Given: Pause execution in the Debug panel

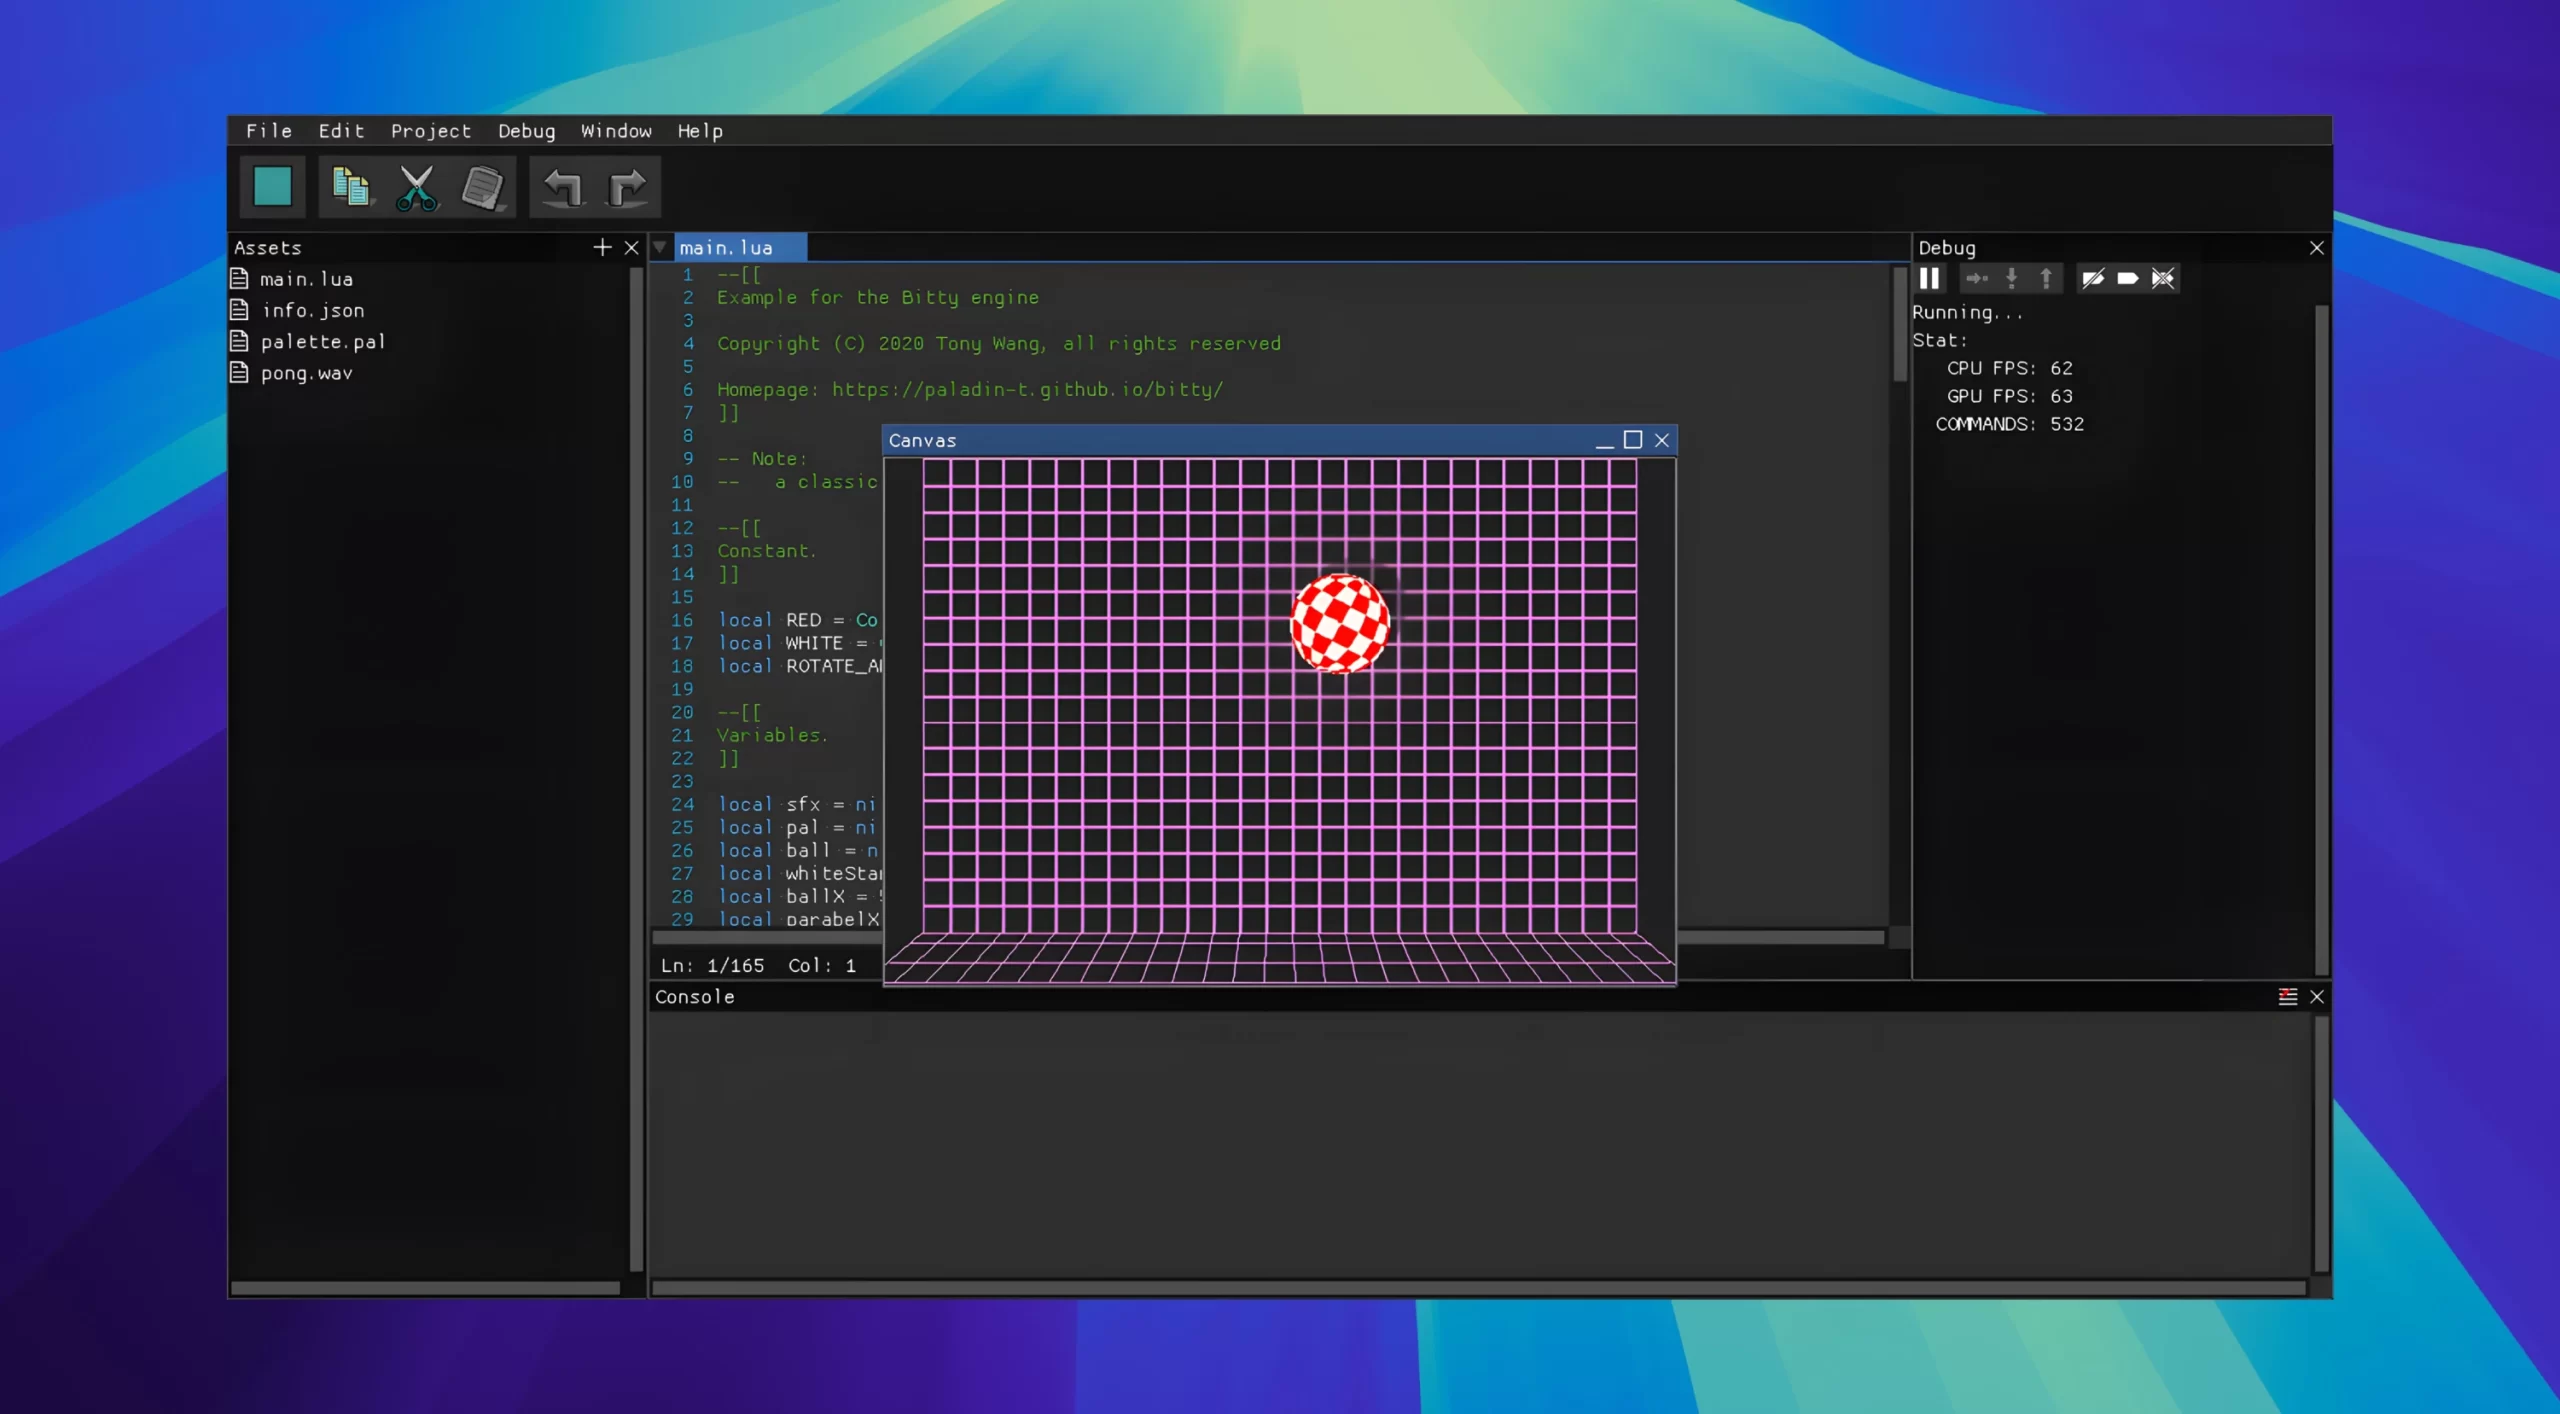Looking at the screenshot, I should click(1929, 279).
